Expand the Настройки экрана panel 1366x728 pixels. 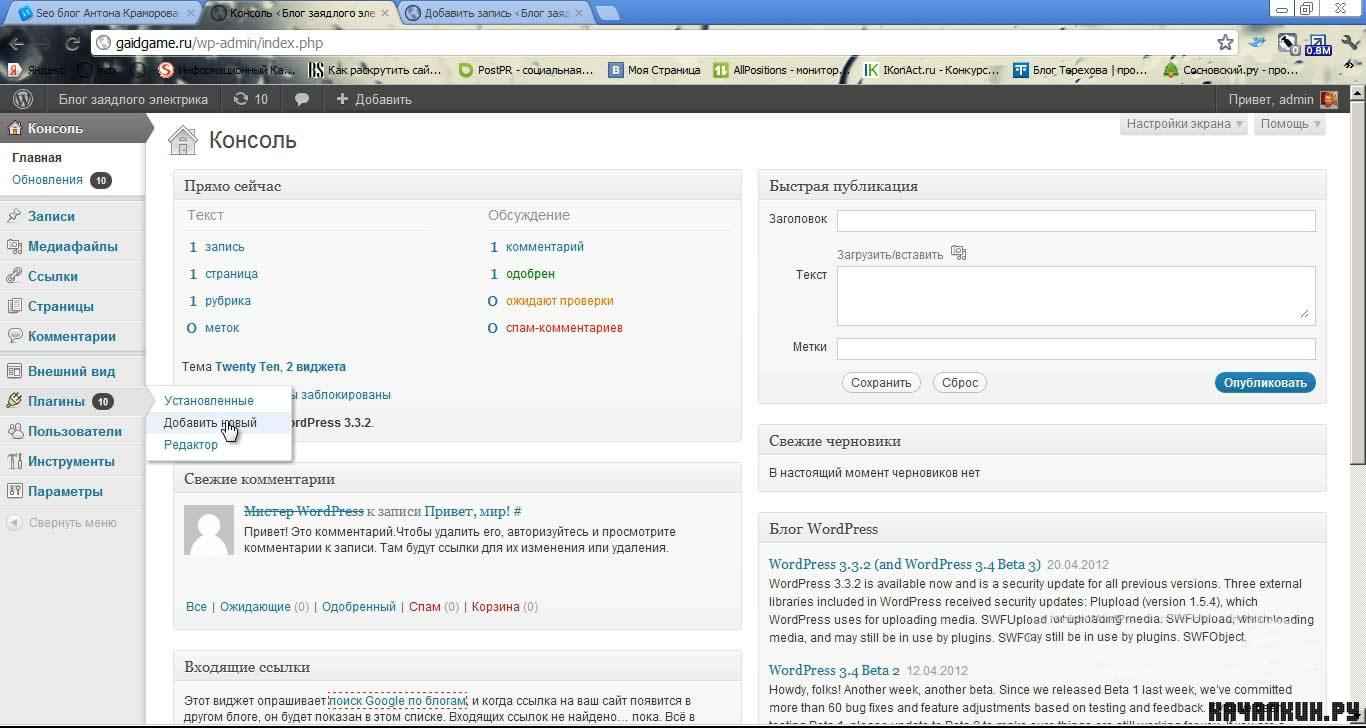(x=1186, y=124)
